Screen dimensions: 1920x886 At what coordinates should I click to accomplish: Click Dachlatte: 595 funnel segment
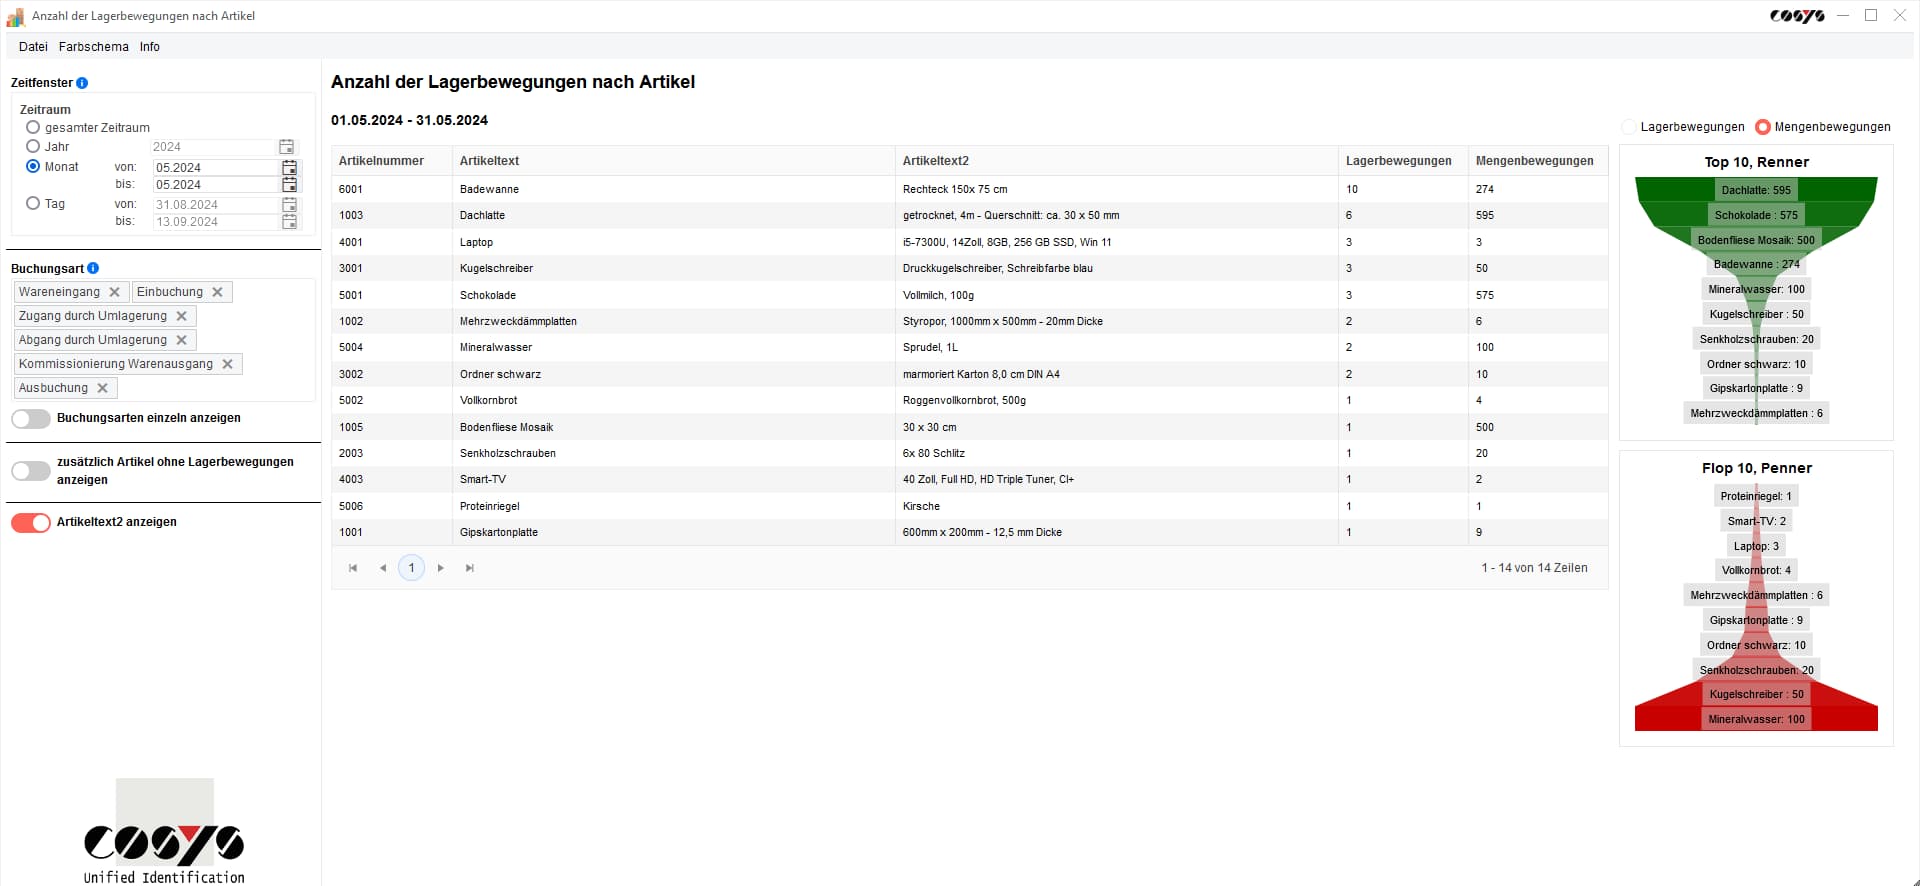[1756, 190]
